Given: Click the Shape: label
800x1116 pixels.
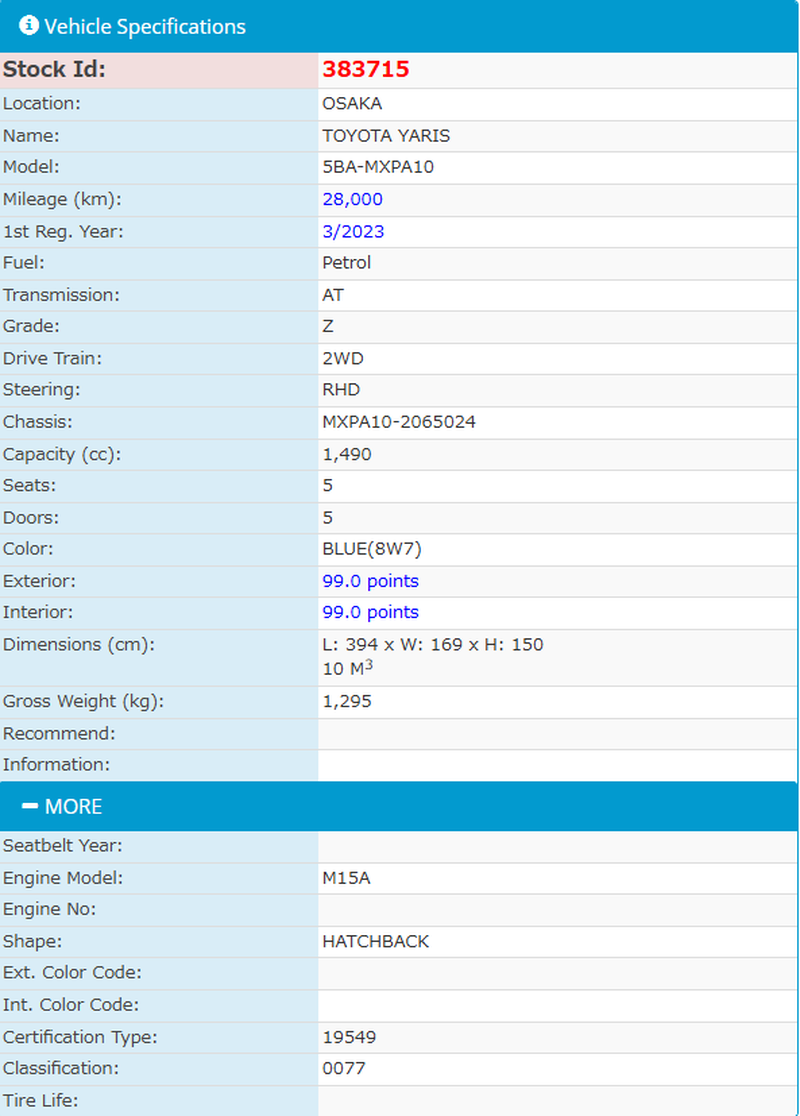Looking at the screenshot, I should [x=32, y=941].
